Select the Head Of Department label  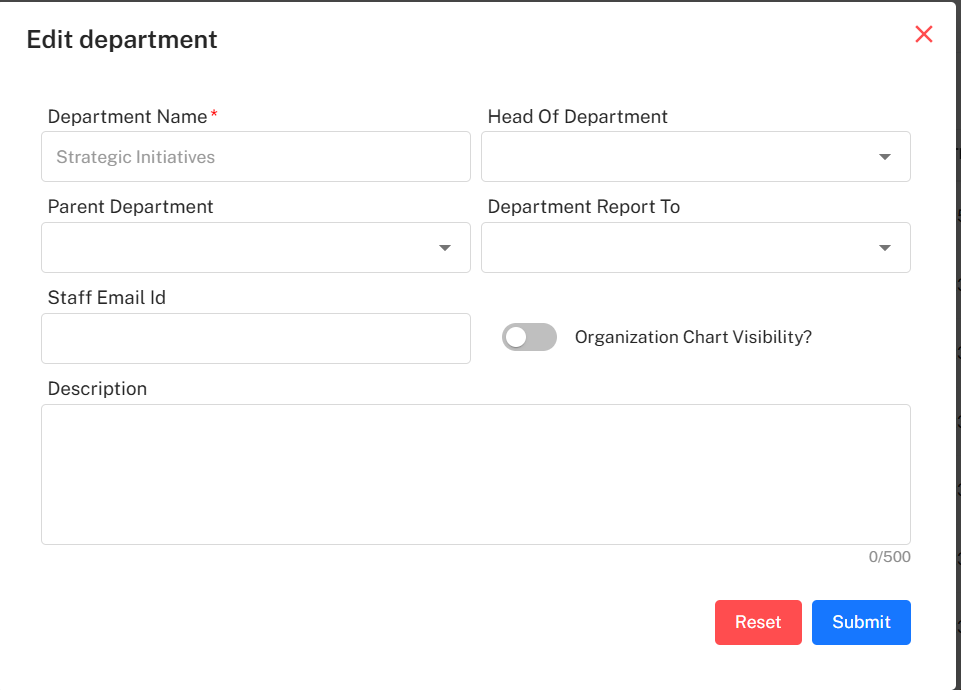578,117
